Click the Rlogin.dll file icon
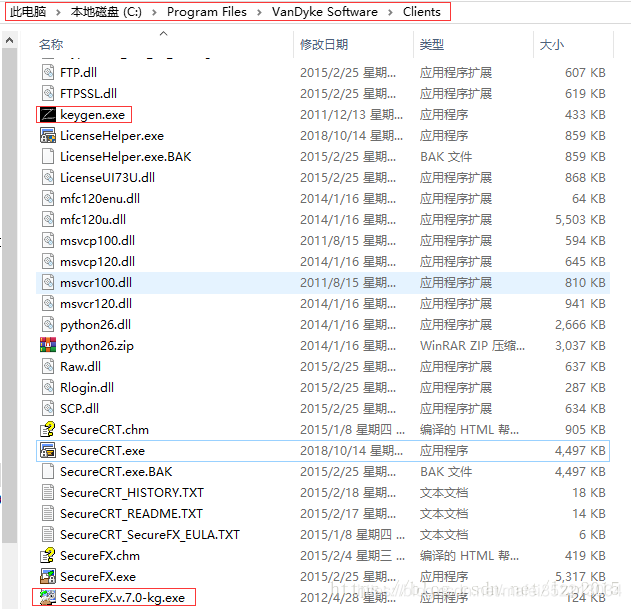631x609 pixels. point(48,387)
